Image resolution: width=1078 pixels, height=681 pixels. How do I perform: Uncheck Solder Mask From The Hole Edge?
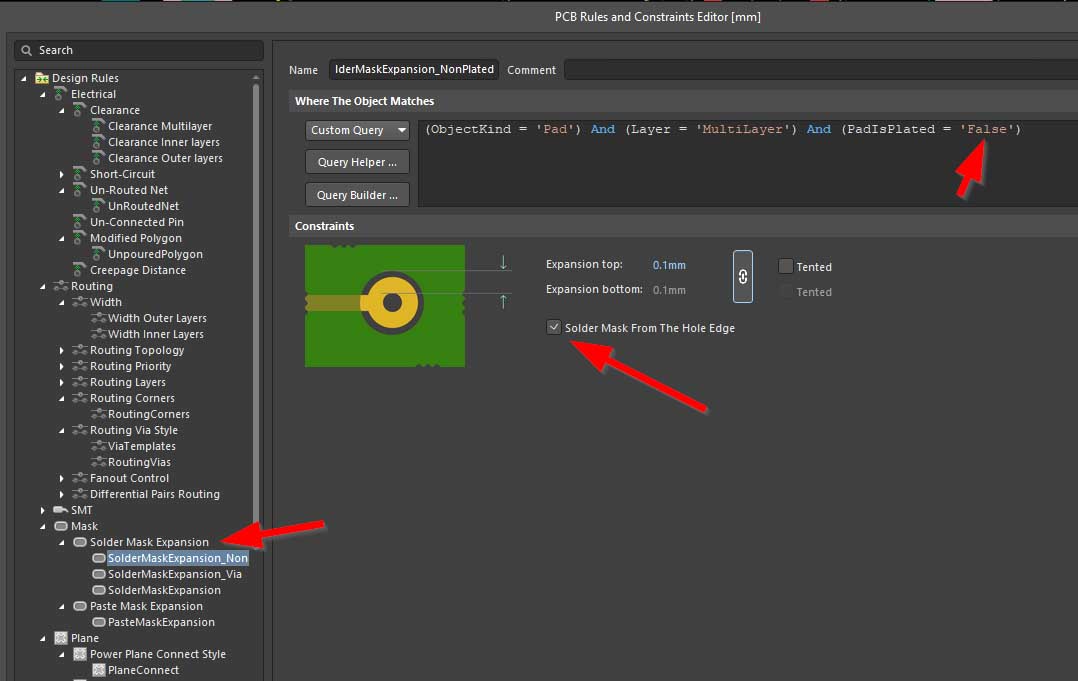(554, 327)
